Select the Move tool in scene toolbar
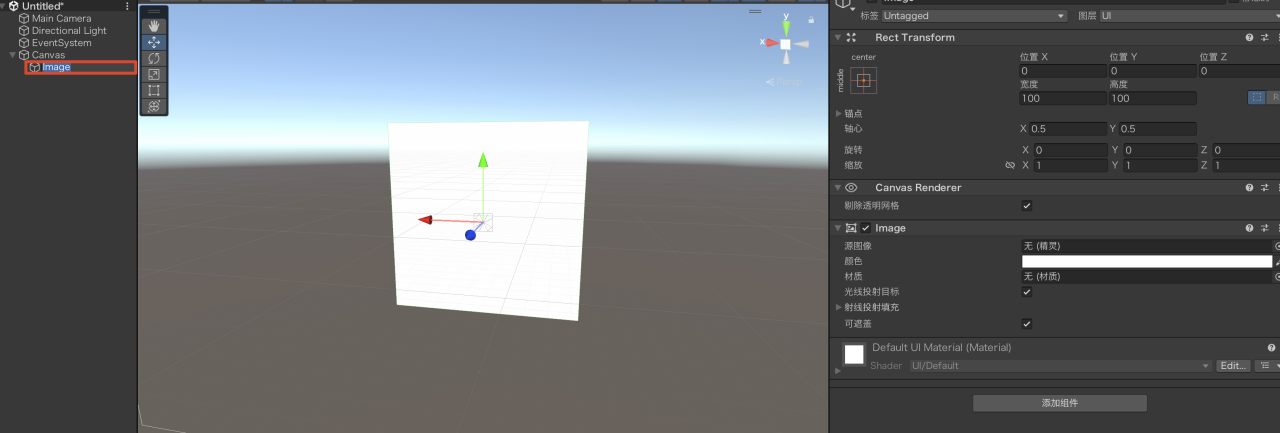This screenshot has width=1280, height=433. (153, 42)
